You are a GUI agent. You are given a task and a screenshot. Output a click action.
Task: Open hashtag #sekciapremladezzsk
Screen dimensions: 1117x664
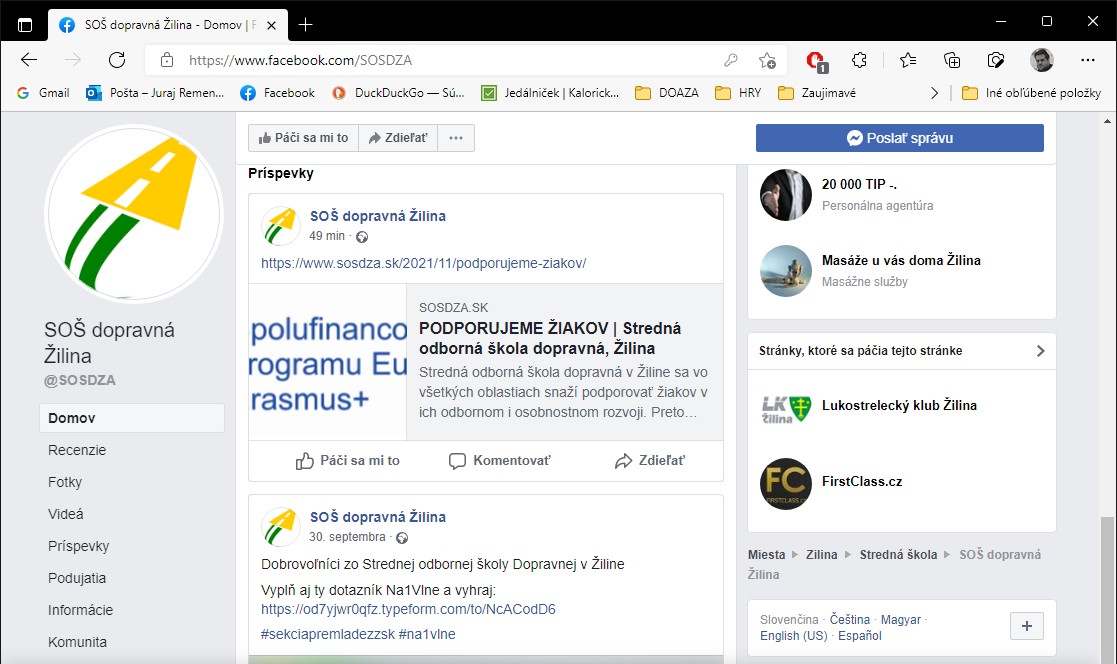[x=328, y=634]
